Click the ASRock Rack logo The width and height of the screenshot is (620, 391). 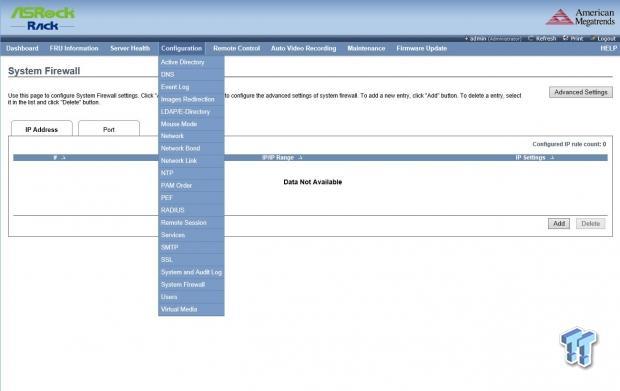(x=43, y=19)
